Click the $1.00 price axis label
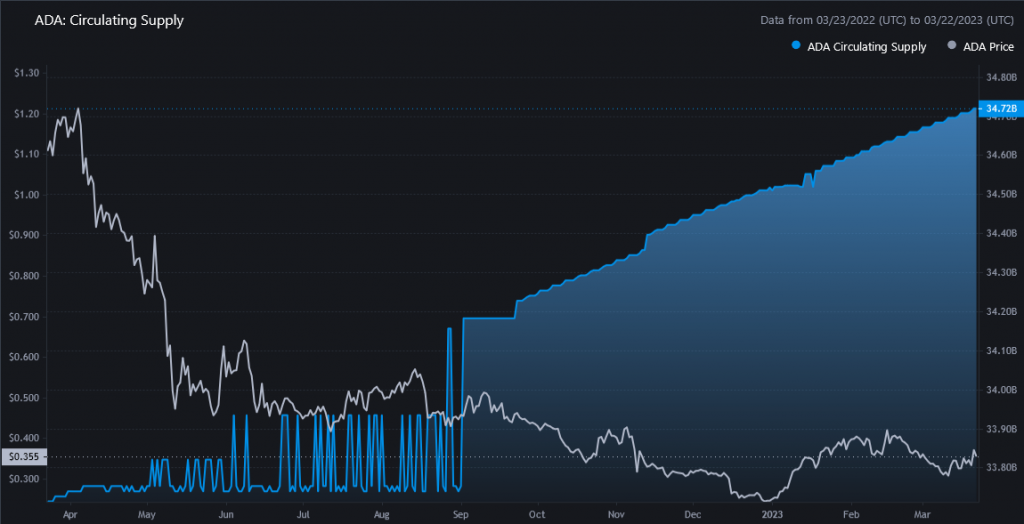1024x524 pixels. click(27, 195)
